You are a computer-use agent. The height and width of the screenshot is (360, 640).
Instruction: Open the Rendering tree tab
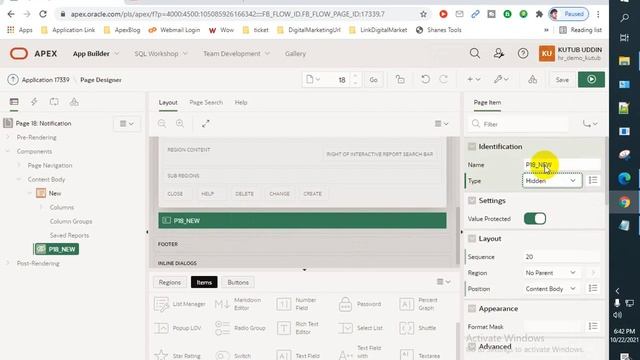[14, 102]
